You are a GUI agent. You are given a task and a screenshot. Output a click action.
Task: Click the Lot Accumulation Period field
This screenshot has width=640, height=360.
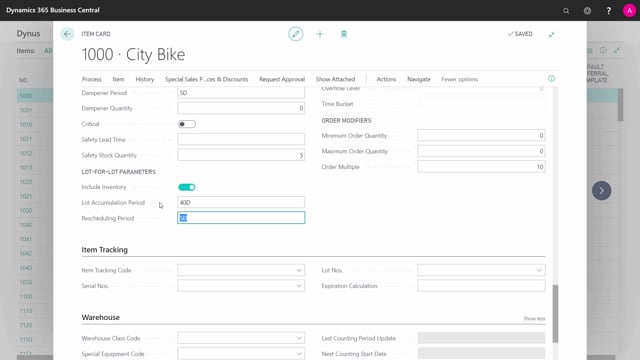241,202
